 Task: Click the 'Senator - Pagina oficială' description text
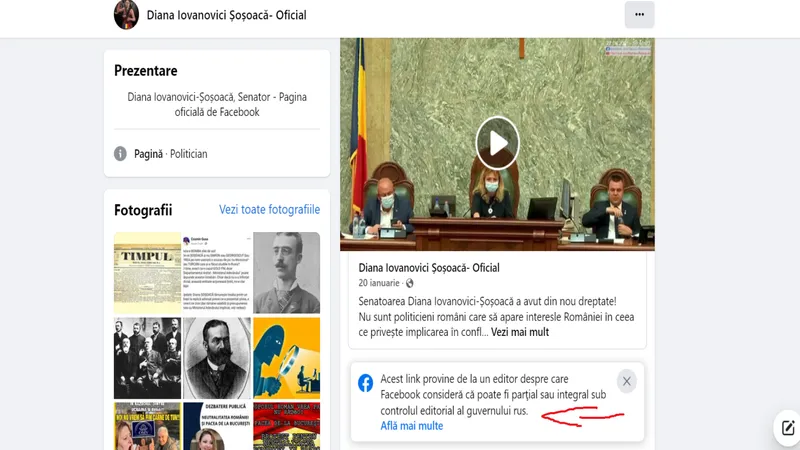click(x=217, y=105)
